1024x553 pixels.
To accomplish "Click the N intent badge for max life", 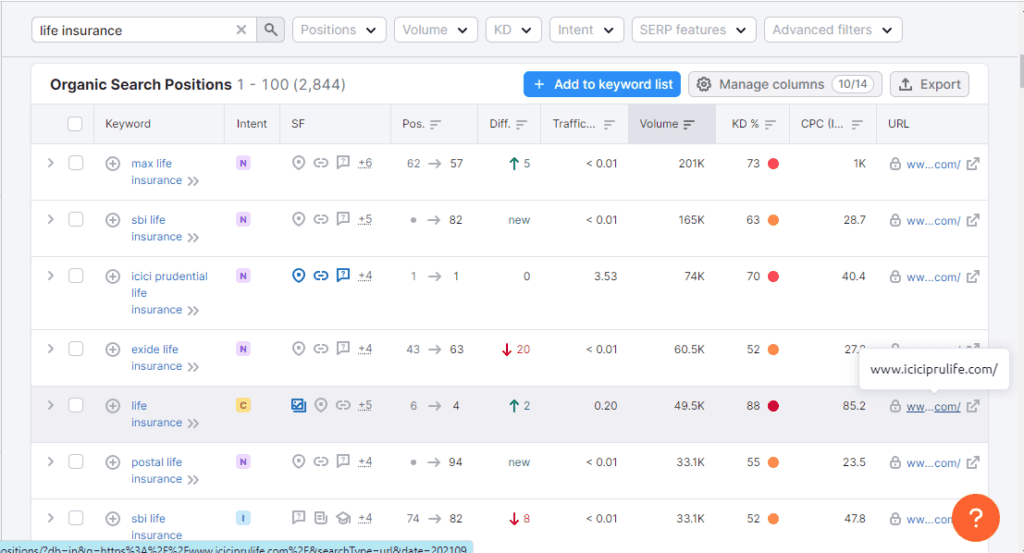I will click(x=243, y=163).
